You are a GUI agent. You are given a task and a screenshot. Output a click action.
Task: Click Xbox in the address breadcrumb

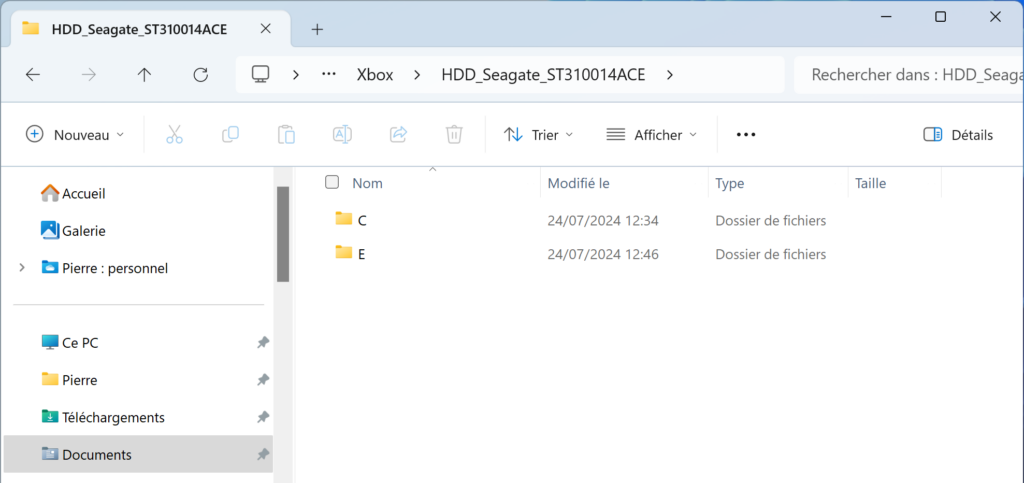375,74
